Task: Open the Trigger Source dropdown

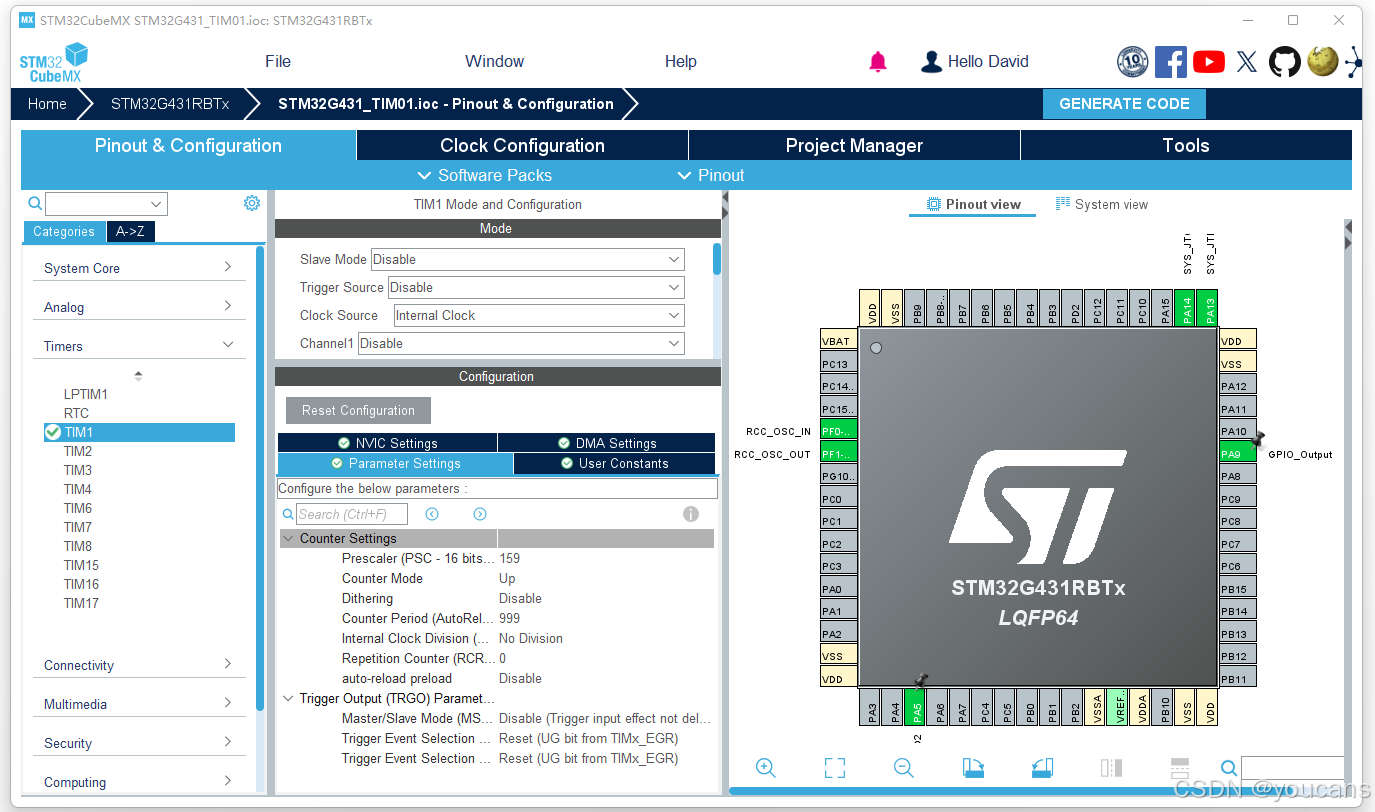Action: [x=535, y=287]
